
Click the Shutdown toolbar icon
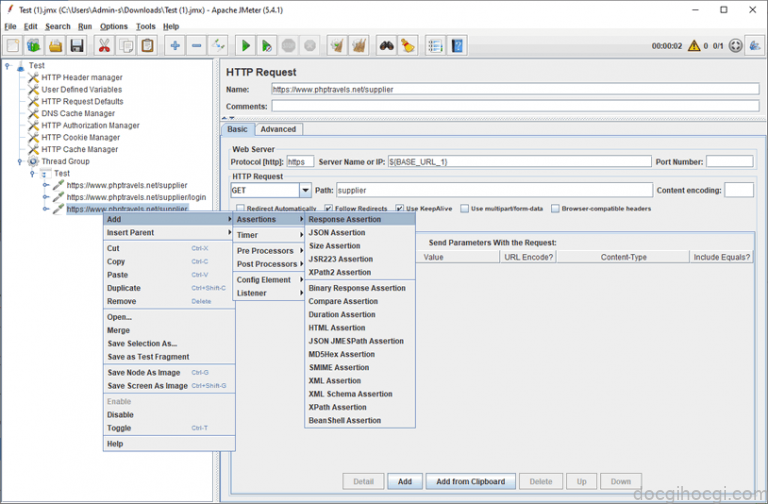coord(310,46)
